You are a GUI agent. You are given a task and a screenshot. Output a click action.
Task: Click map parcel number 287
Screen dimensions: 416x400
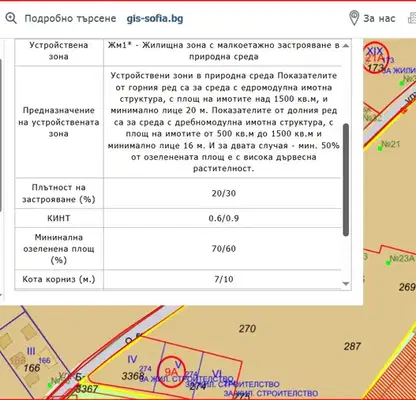point(352,346)
